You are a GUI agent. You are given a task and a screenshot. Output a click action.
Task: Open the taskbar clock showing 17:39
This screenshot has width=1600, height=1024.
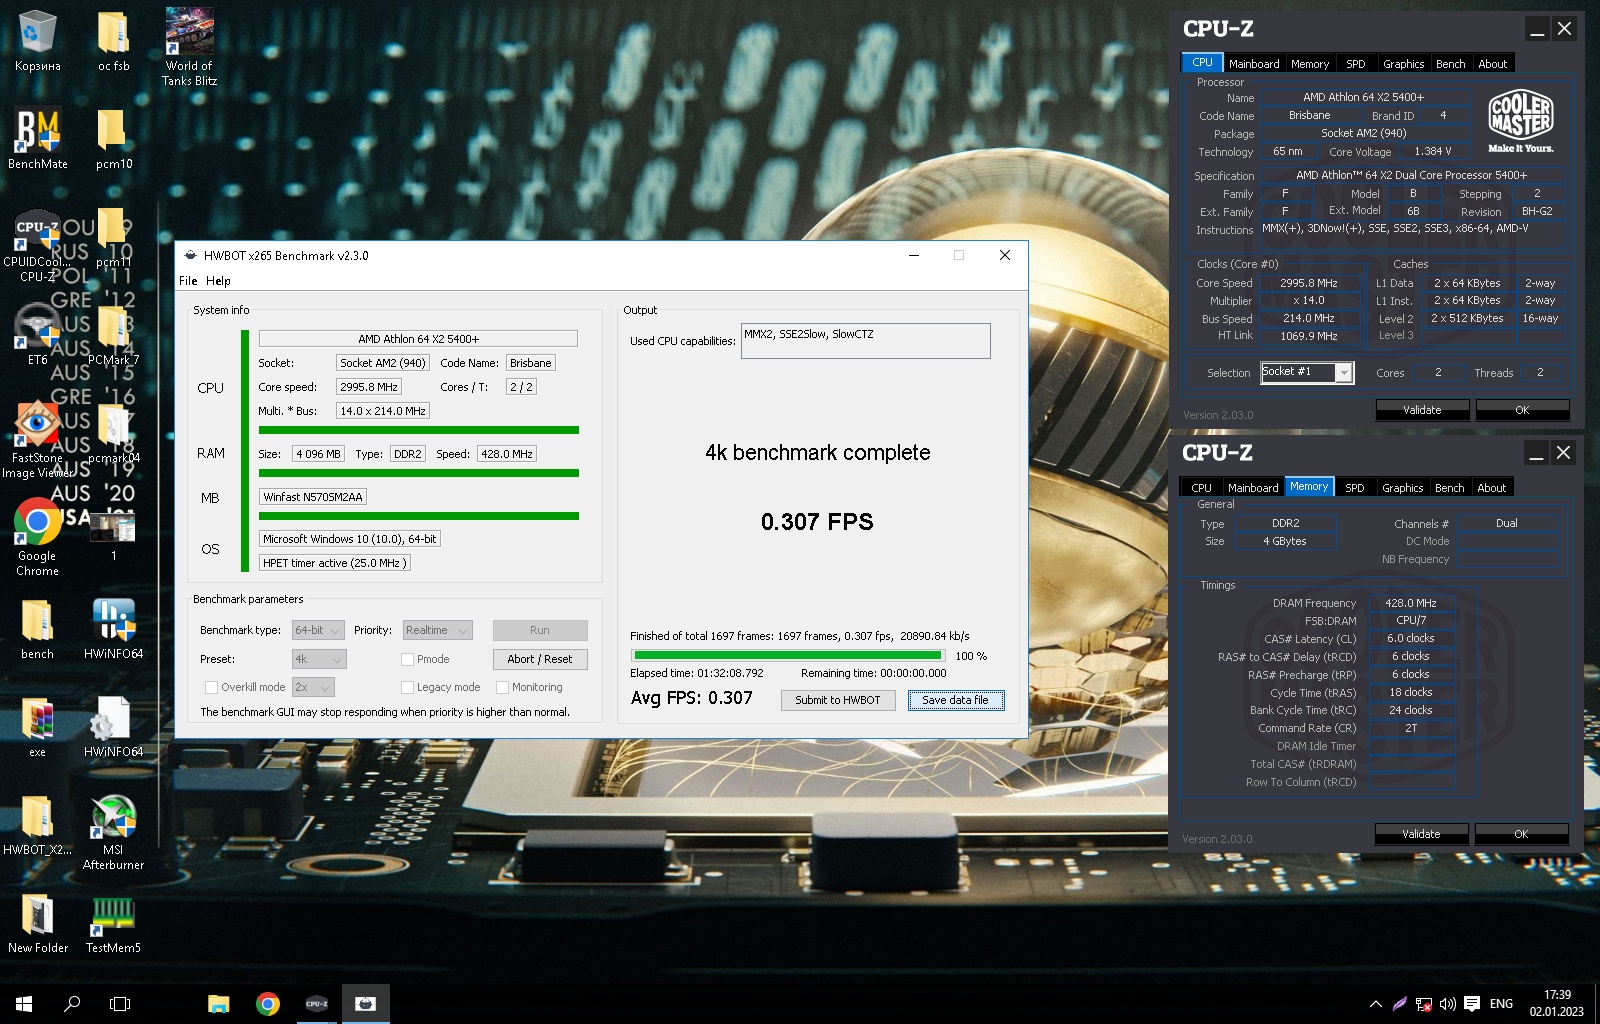(x=1557, y=1003)
